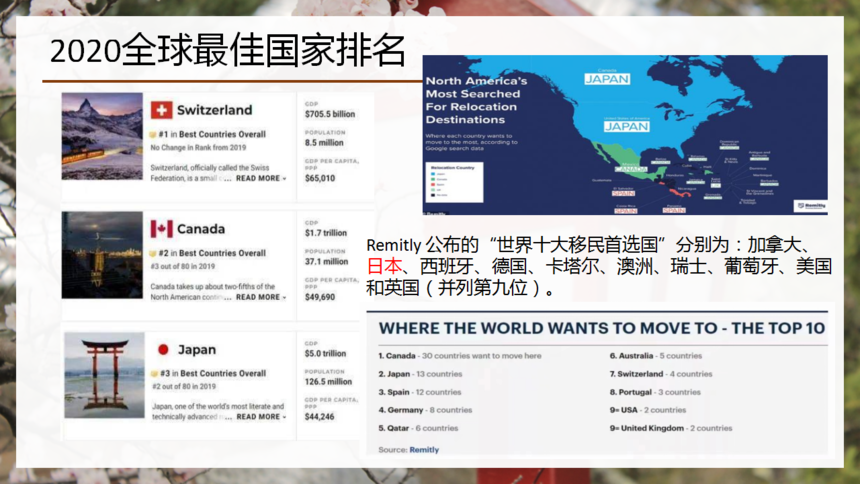This screenshot has height=484, width=860.
Task: Select "7. Switzerland - 4 countries" entry
Action: pos(661,374)
